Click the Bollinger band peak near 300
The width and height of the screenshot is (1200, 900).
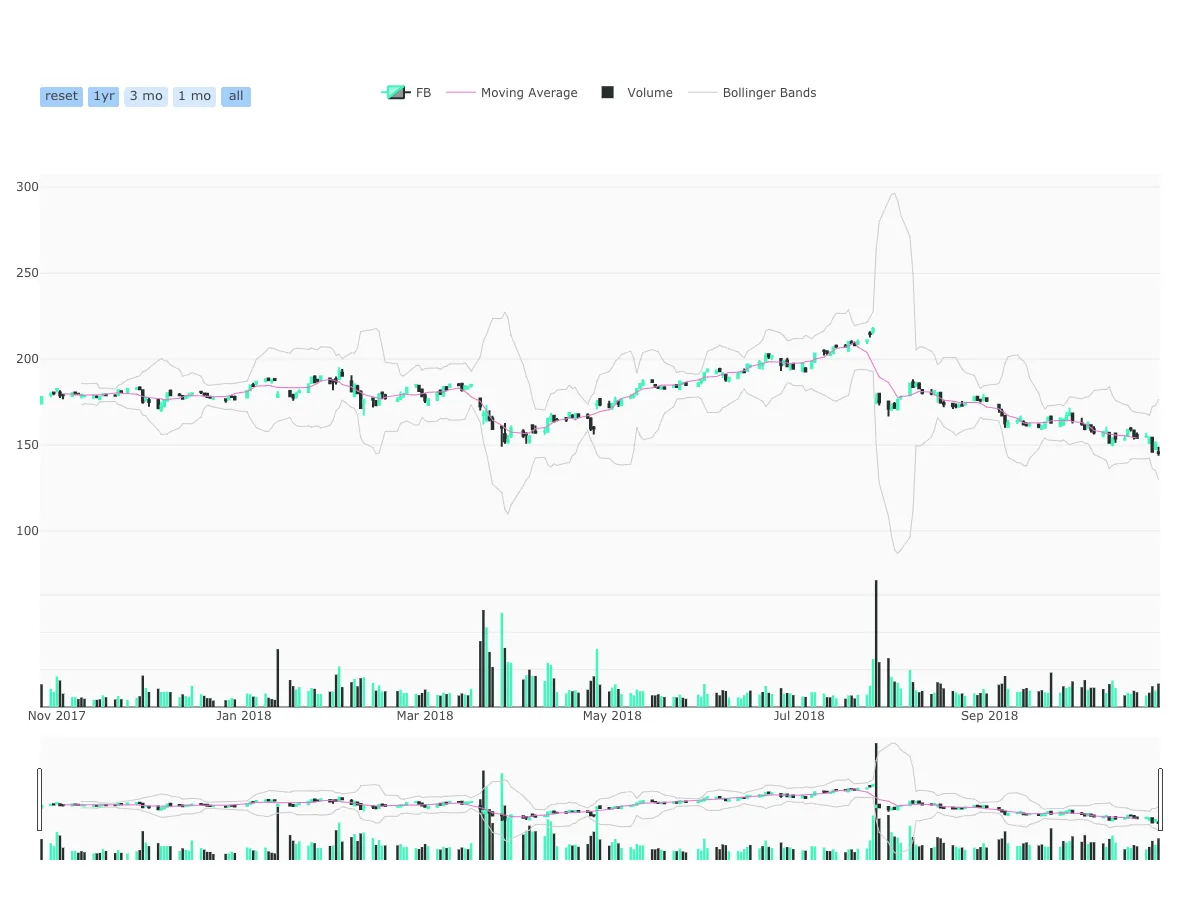click(x=895, y=194)
